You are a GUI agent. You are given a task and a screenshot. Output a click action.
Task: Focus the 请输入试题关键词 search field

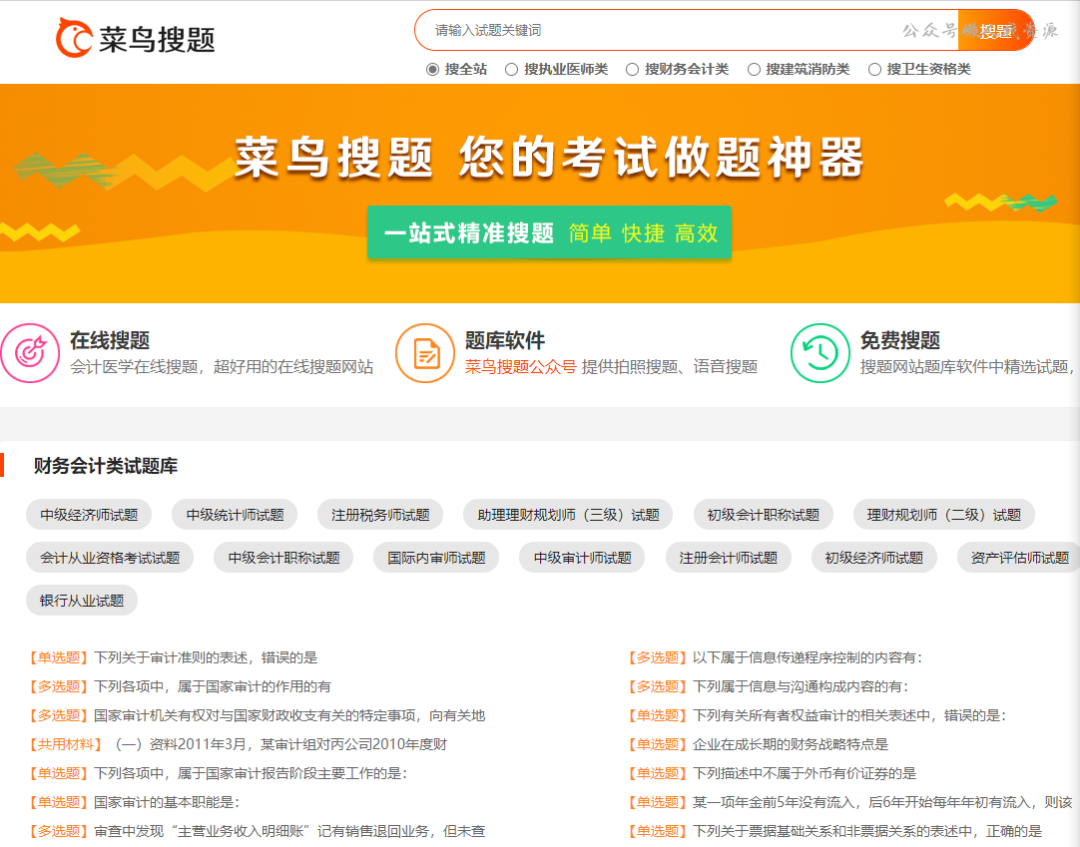(686, 30)
